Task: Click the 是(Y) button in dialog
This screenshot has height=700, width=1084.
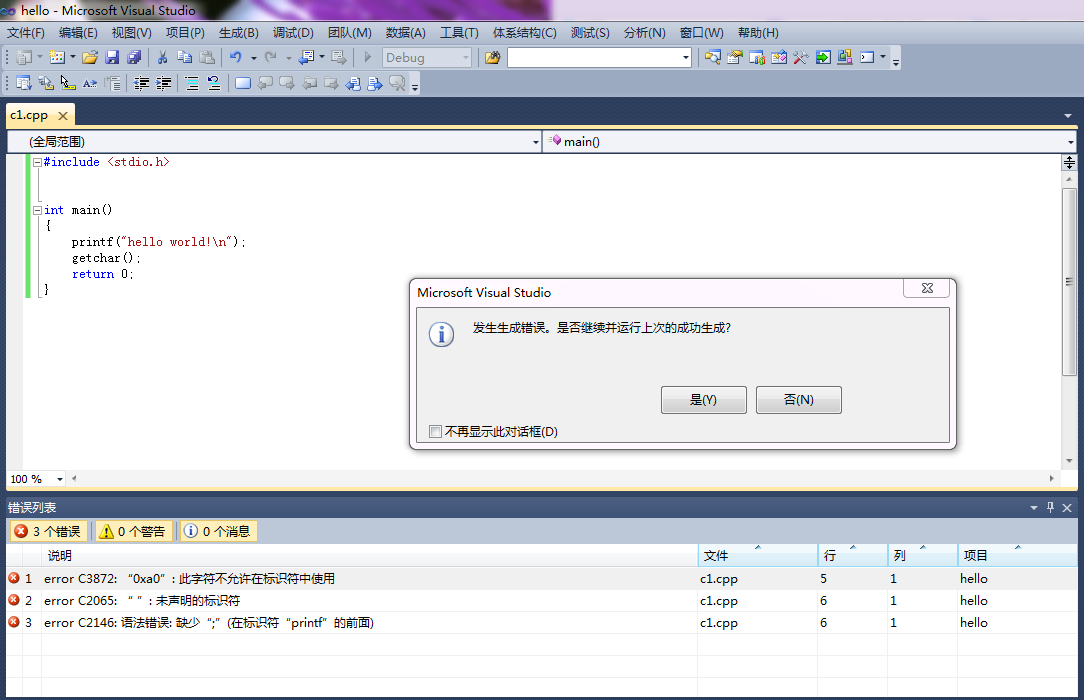Action: (704, 400)
